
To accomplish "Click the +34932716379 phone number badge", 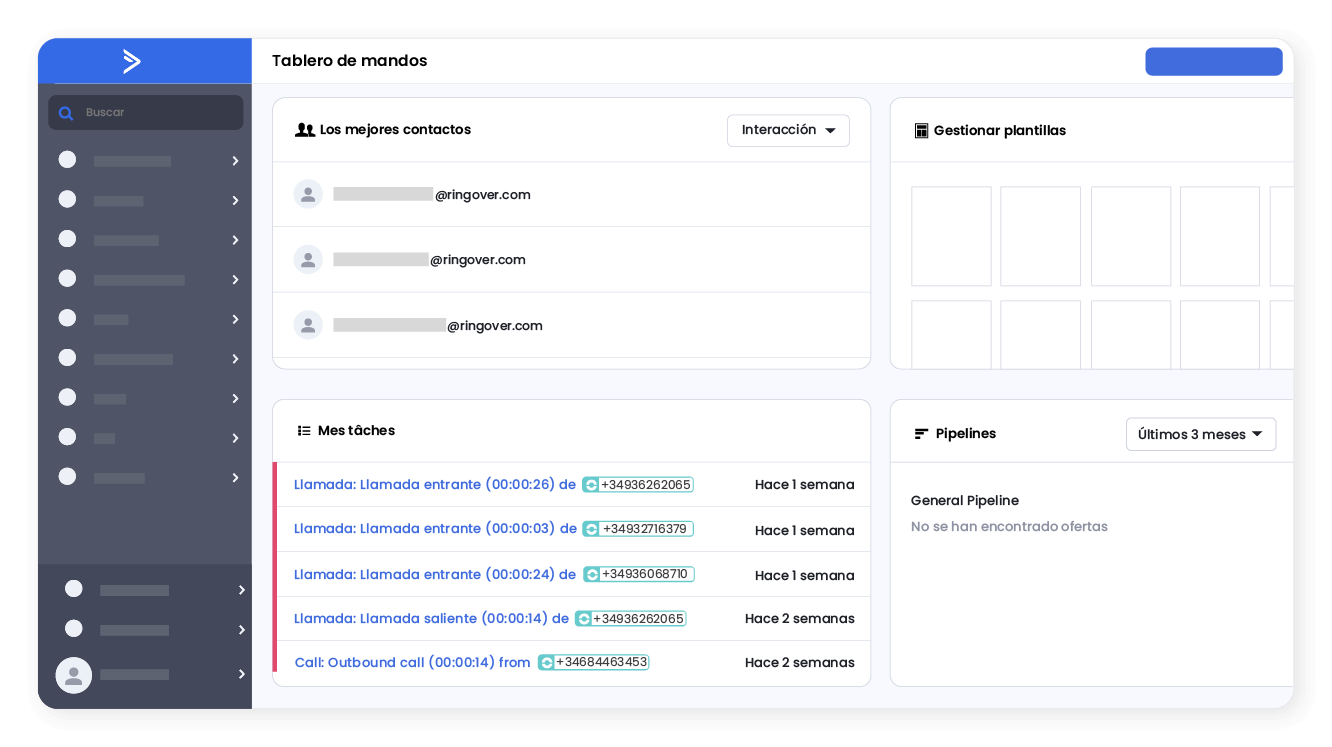I will tap(637, 528).
